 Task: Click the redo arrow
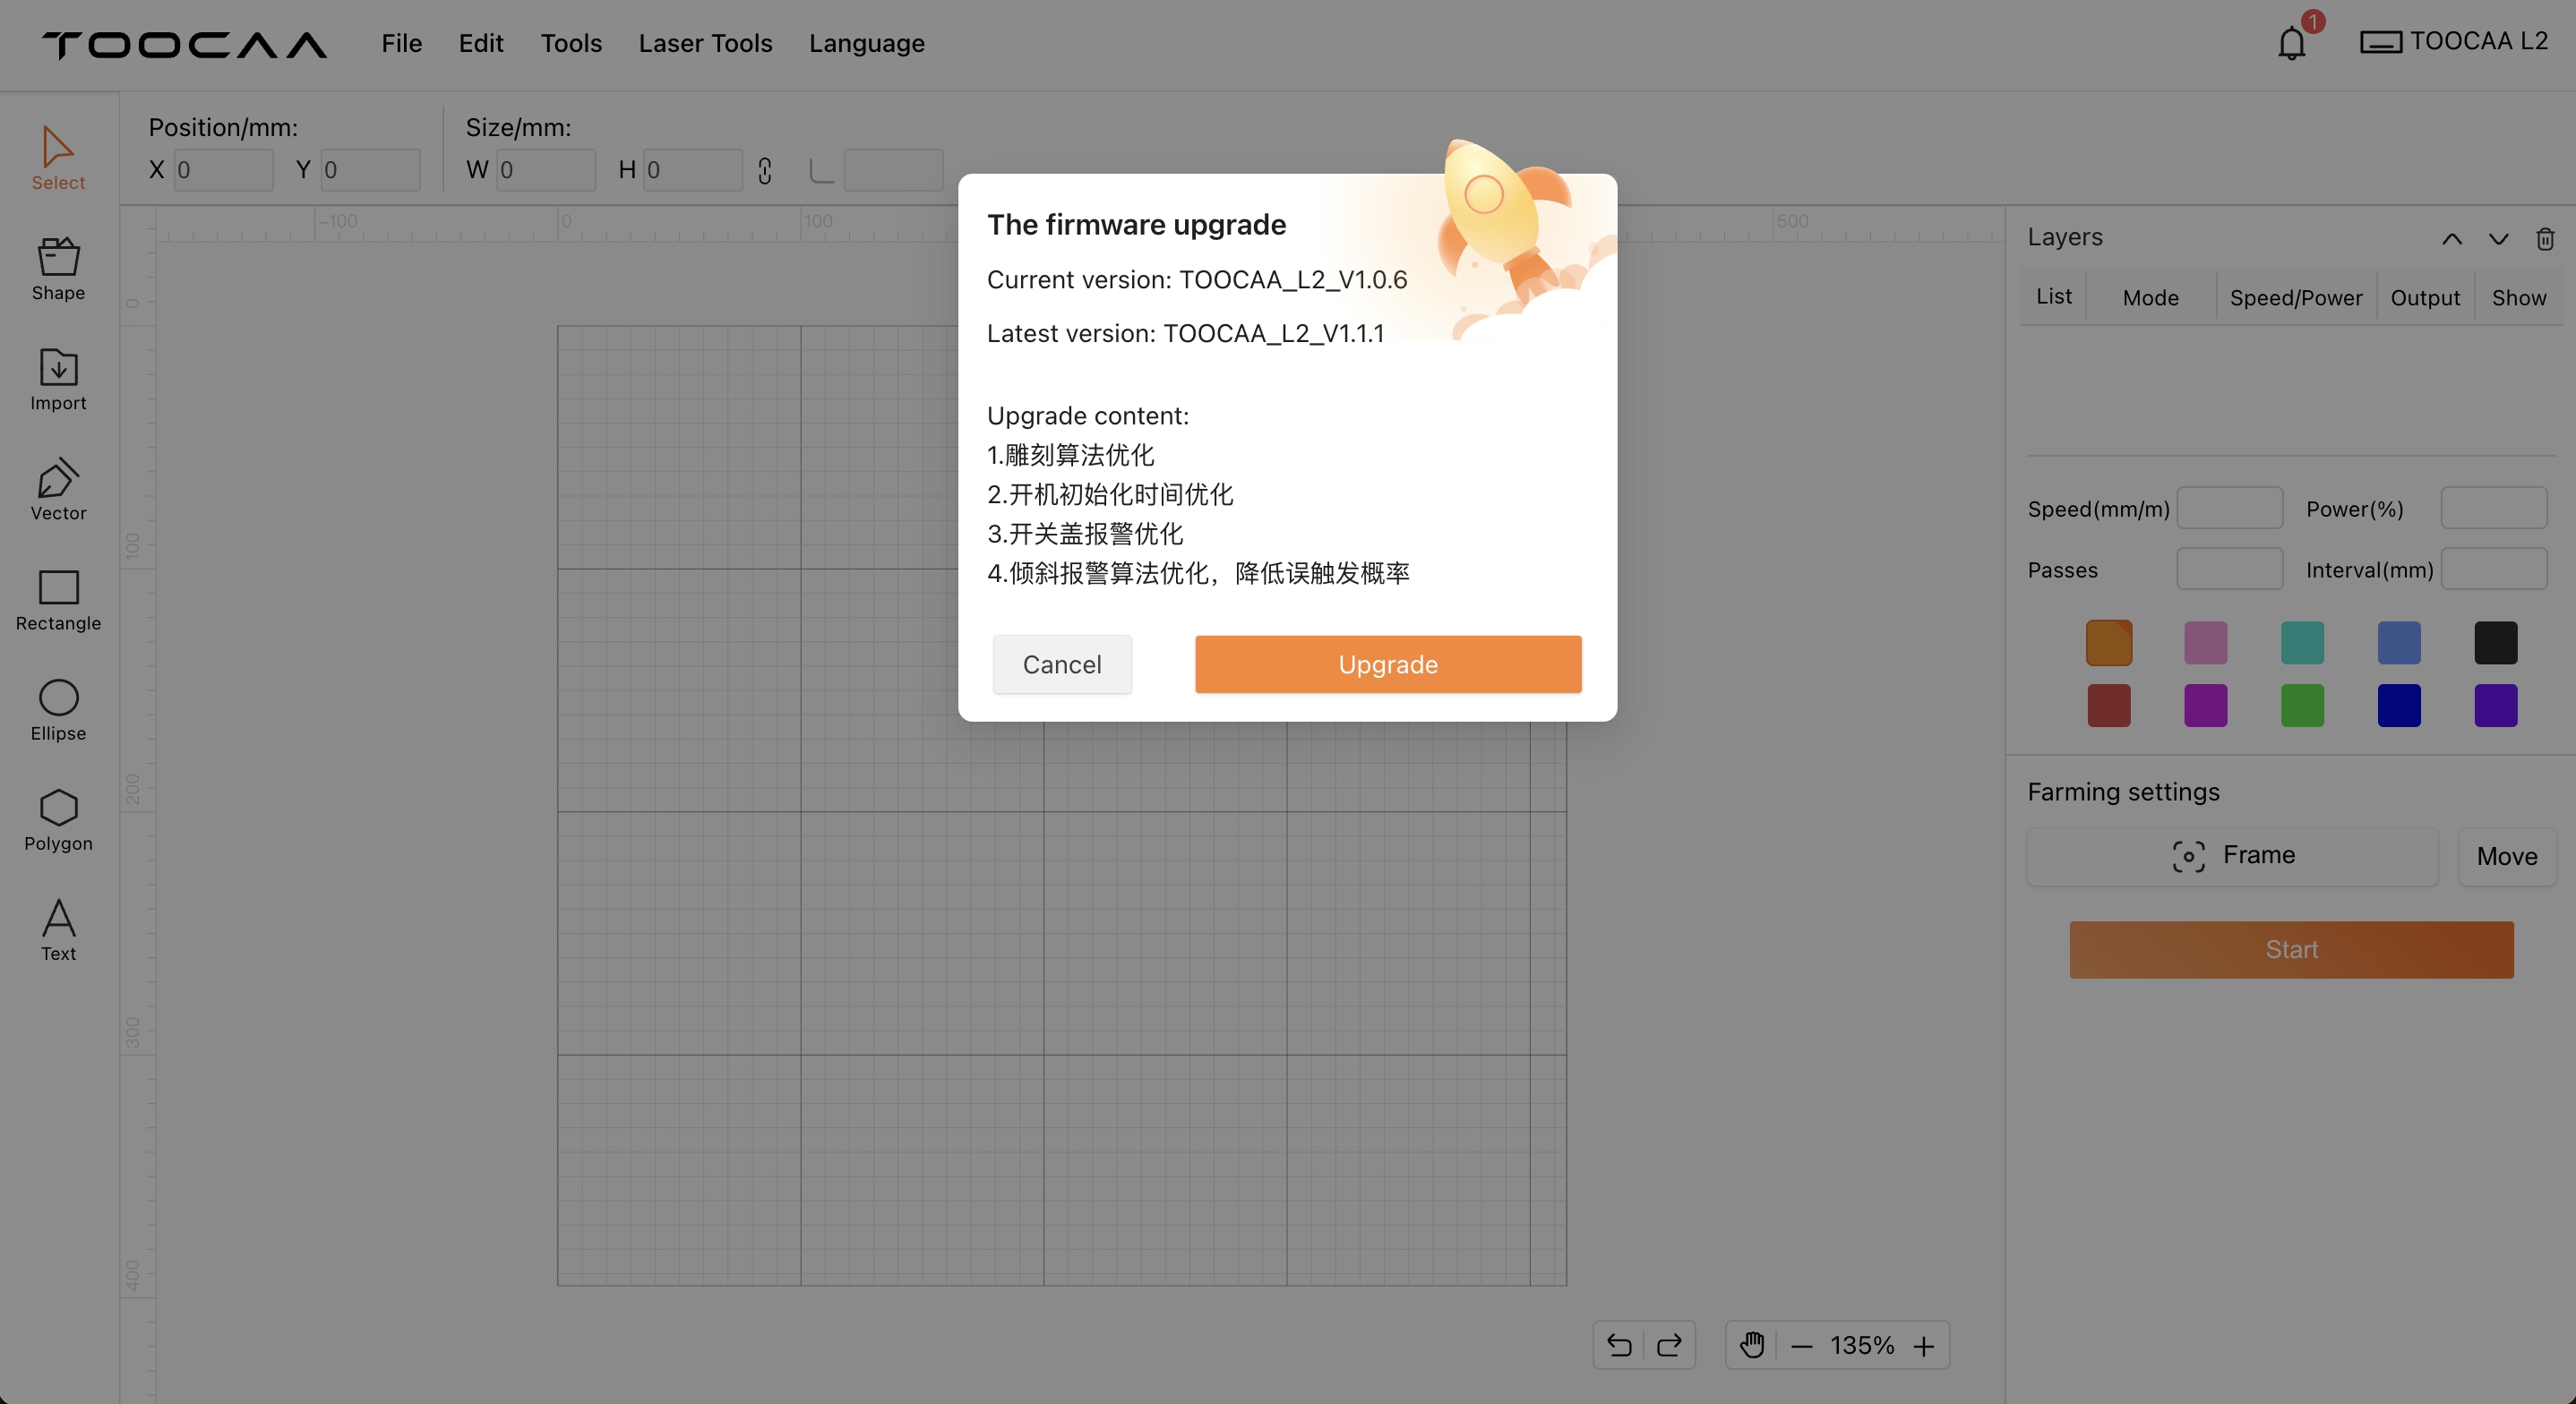point(1669,1345)
